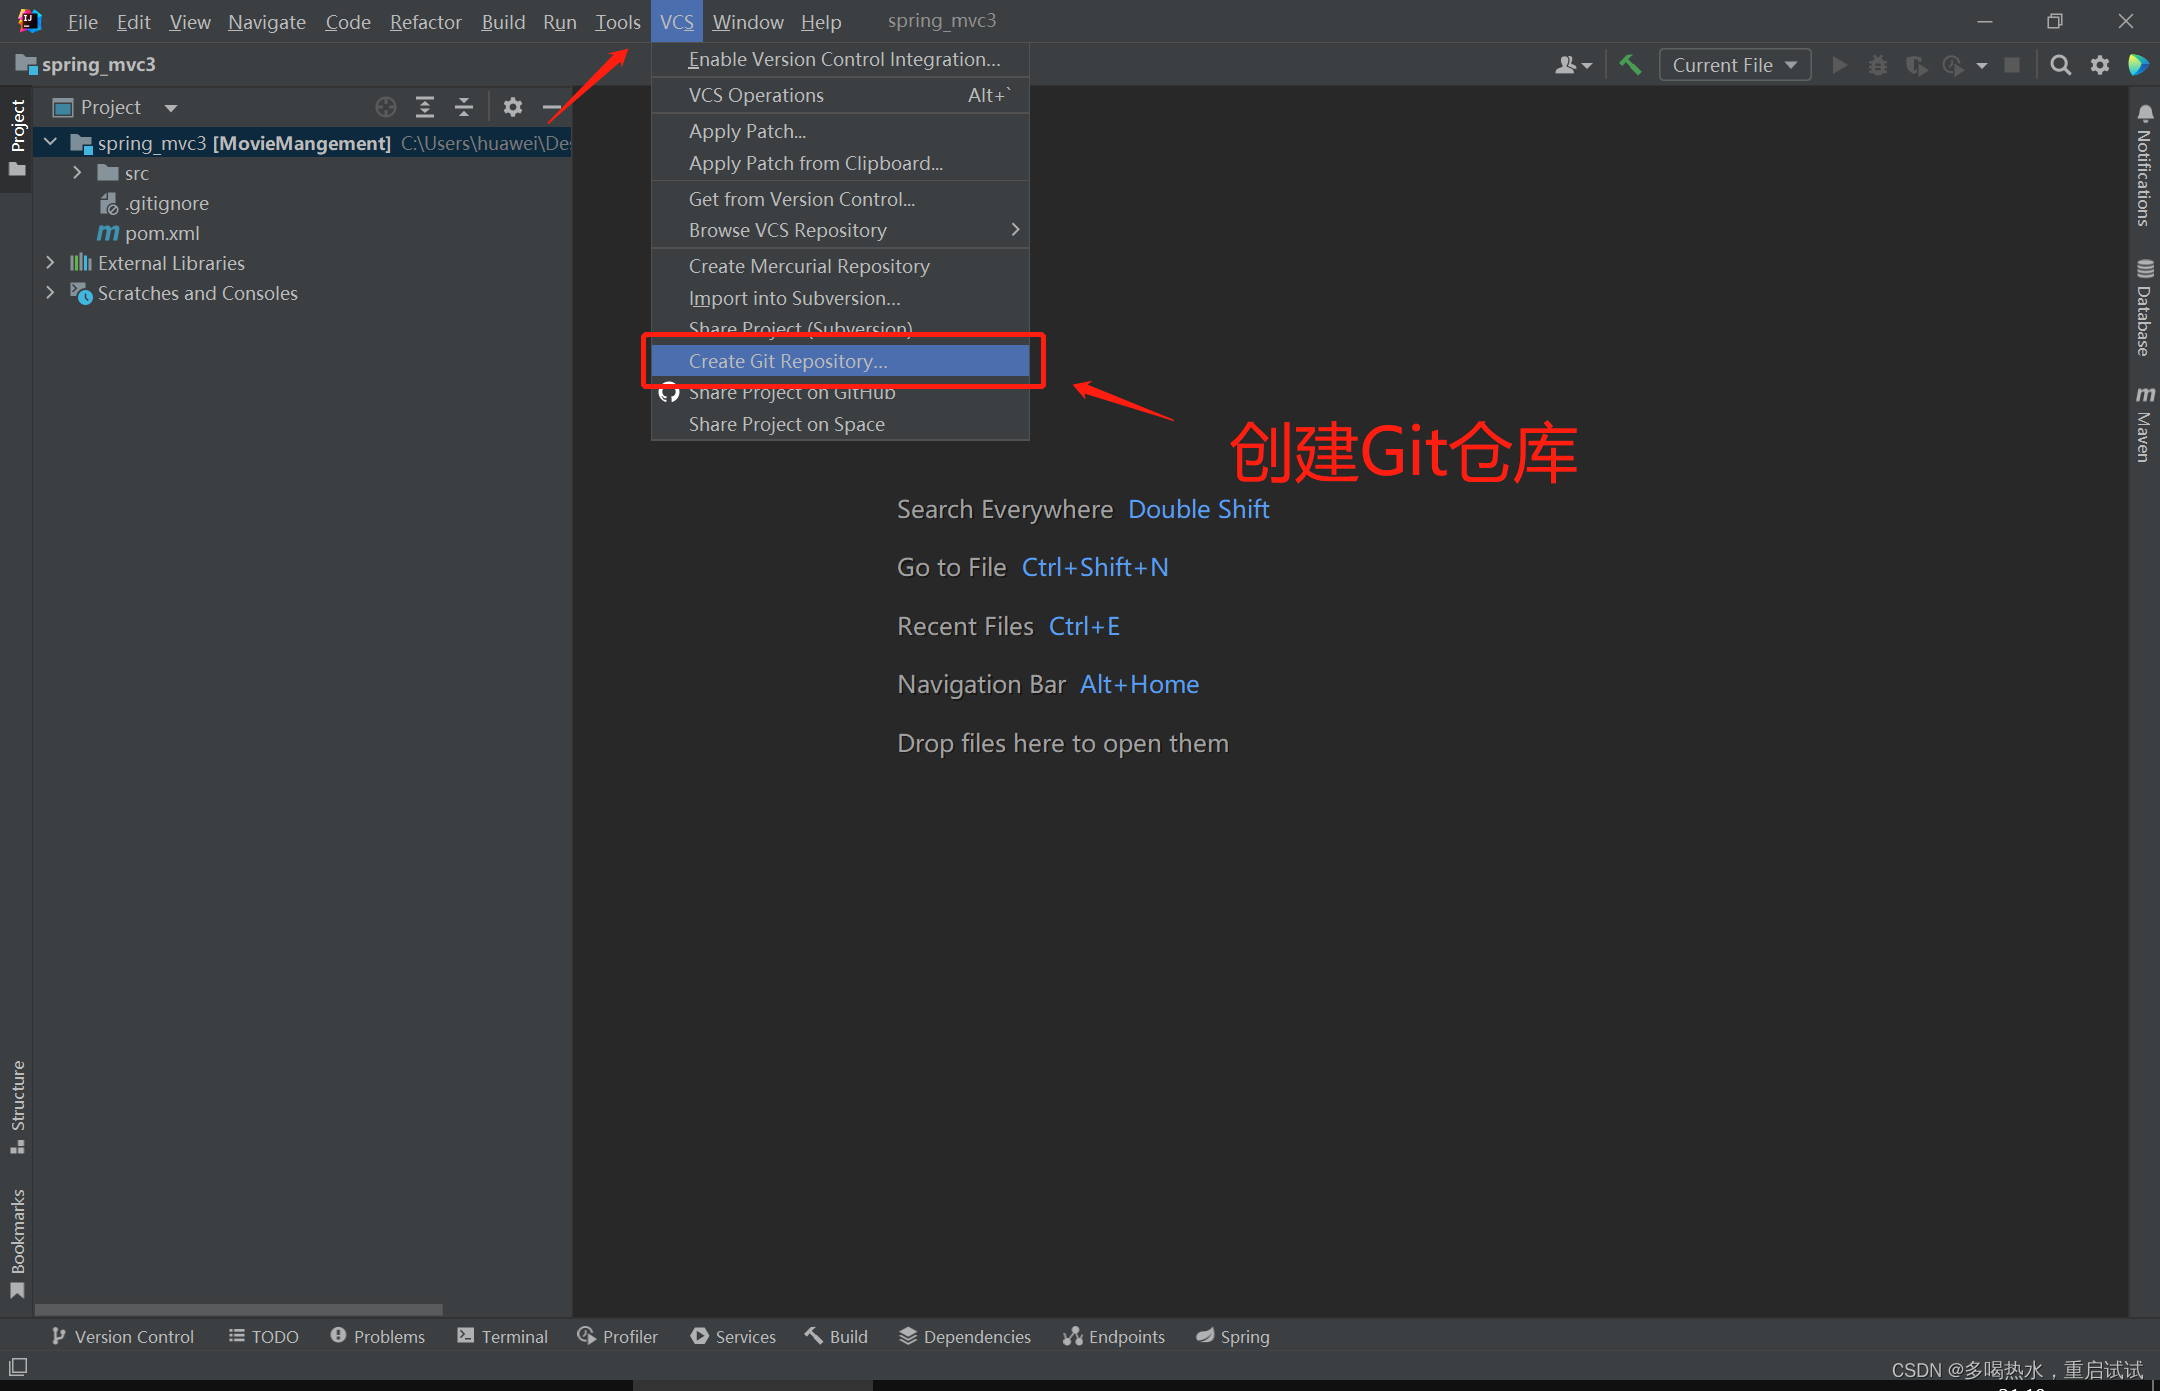Open the Code menu

click(x=347, y=21)
